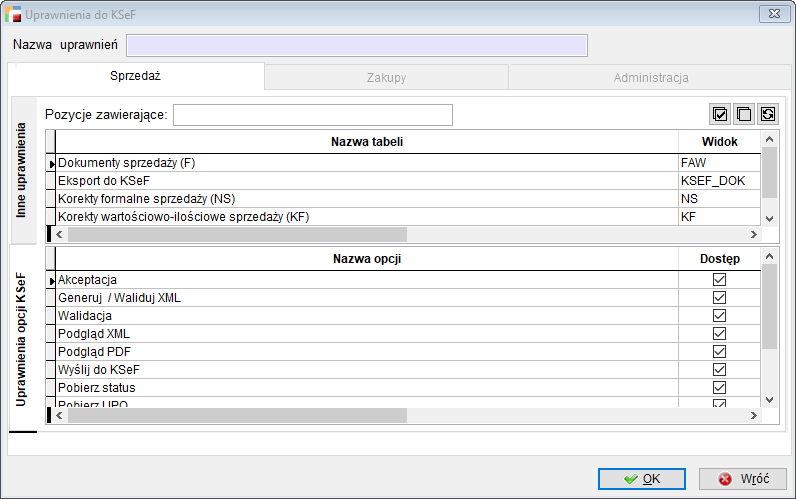Click the deselect-all empty box icon

(x=743, y=114)
